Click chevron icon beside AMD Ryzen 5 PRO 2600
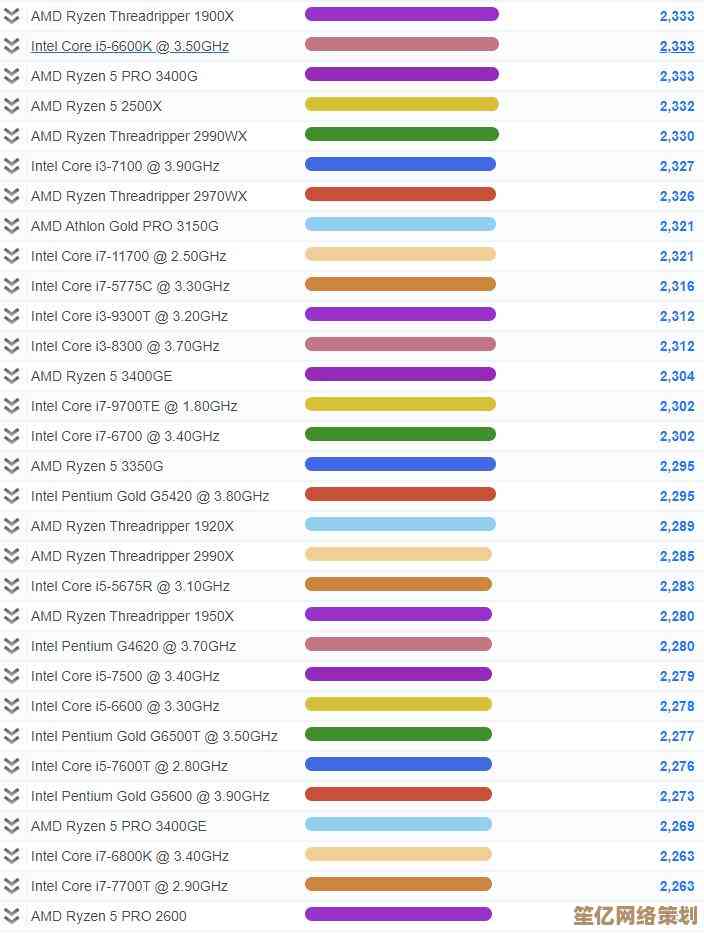This screenshot has height=934, width=704. (12, 916)
